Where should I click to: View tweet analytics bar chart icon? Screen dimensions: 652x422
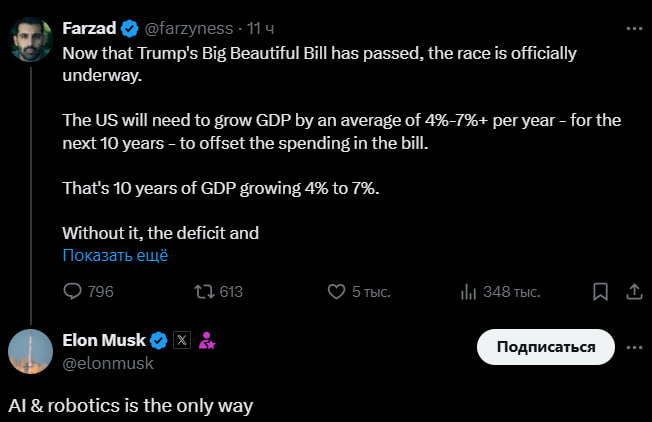point(468,292)
